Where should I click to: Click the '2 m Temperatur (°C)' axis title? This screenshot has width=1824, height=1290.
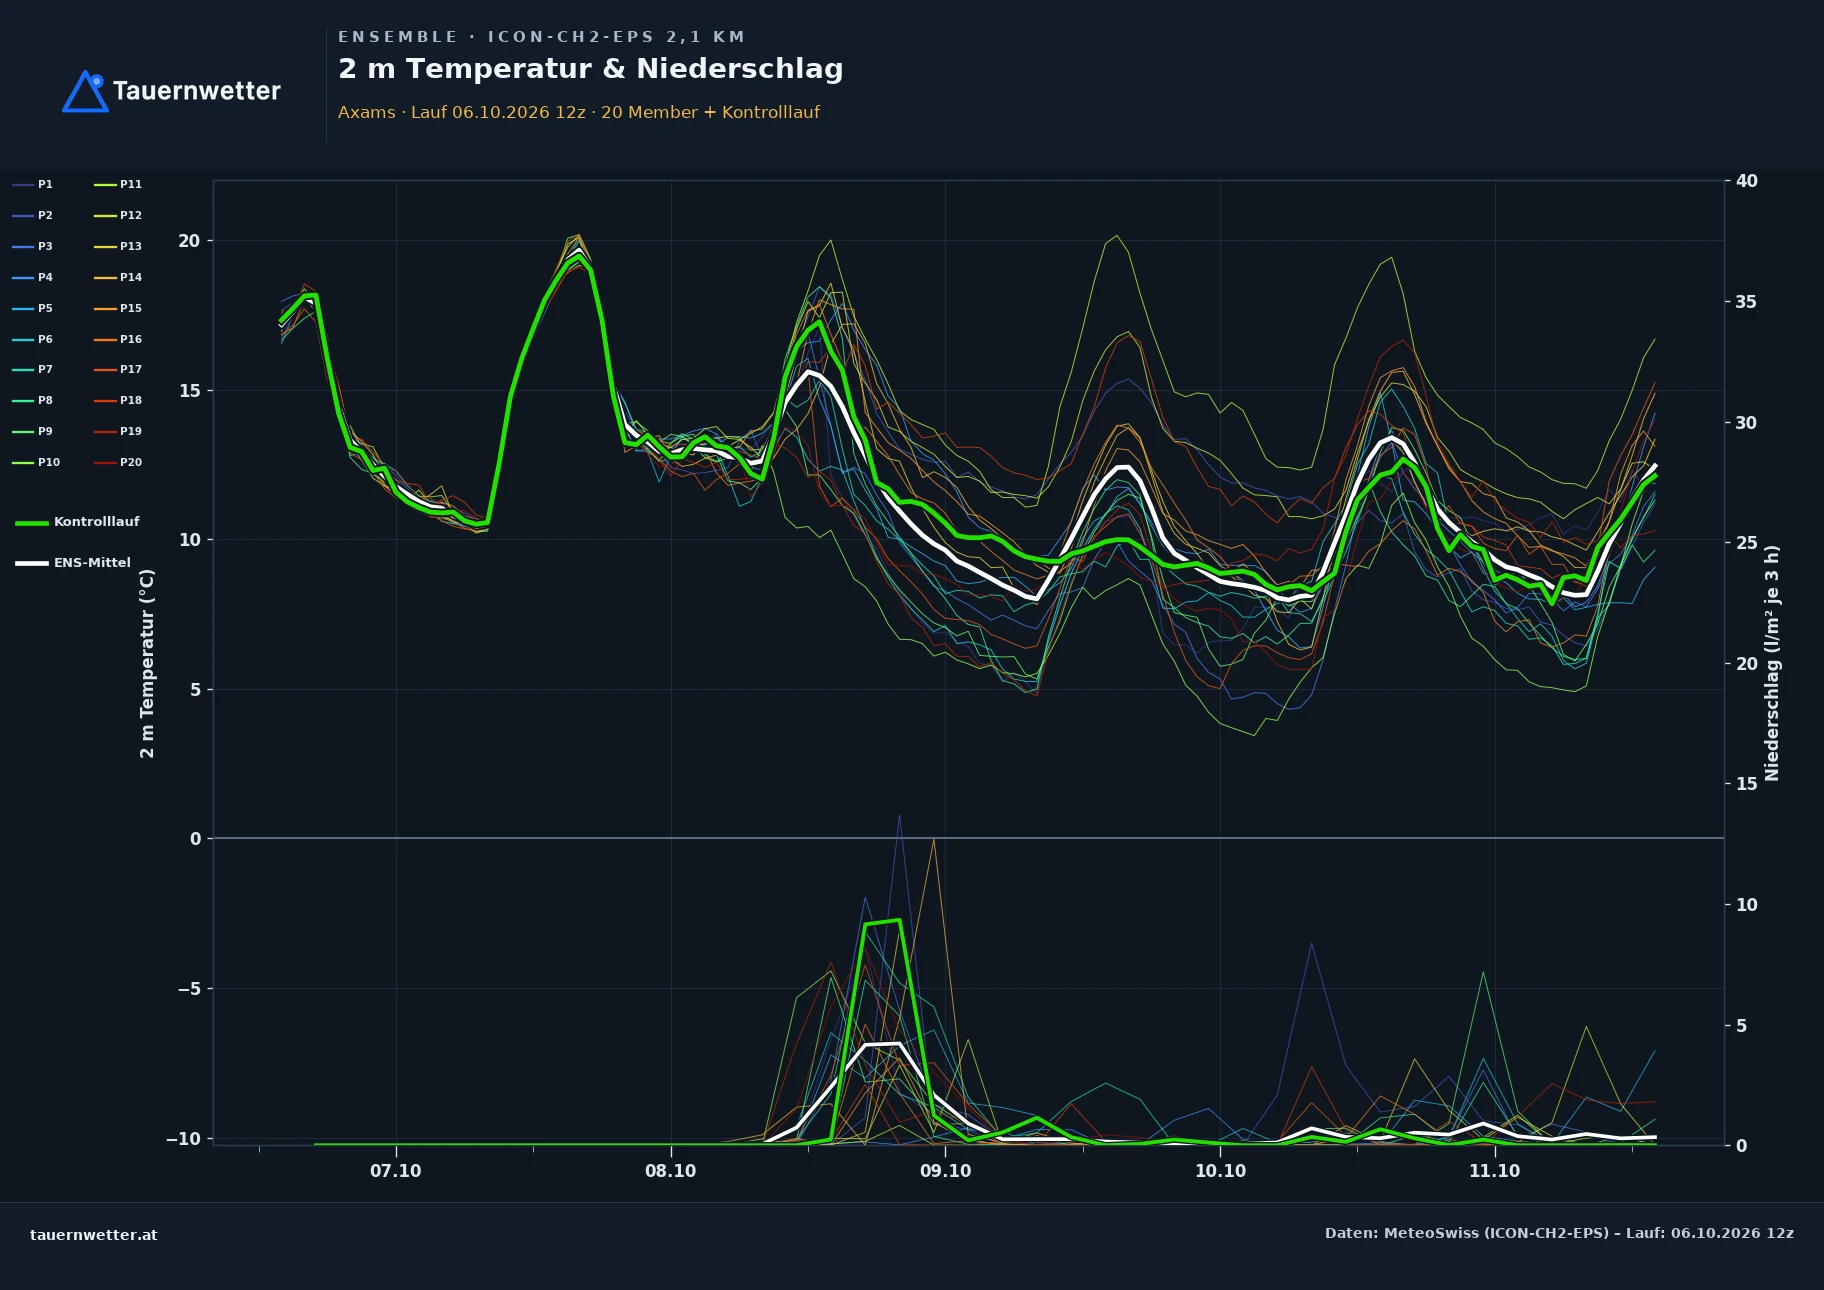click(x=147, y=663)
